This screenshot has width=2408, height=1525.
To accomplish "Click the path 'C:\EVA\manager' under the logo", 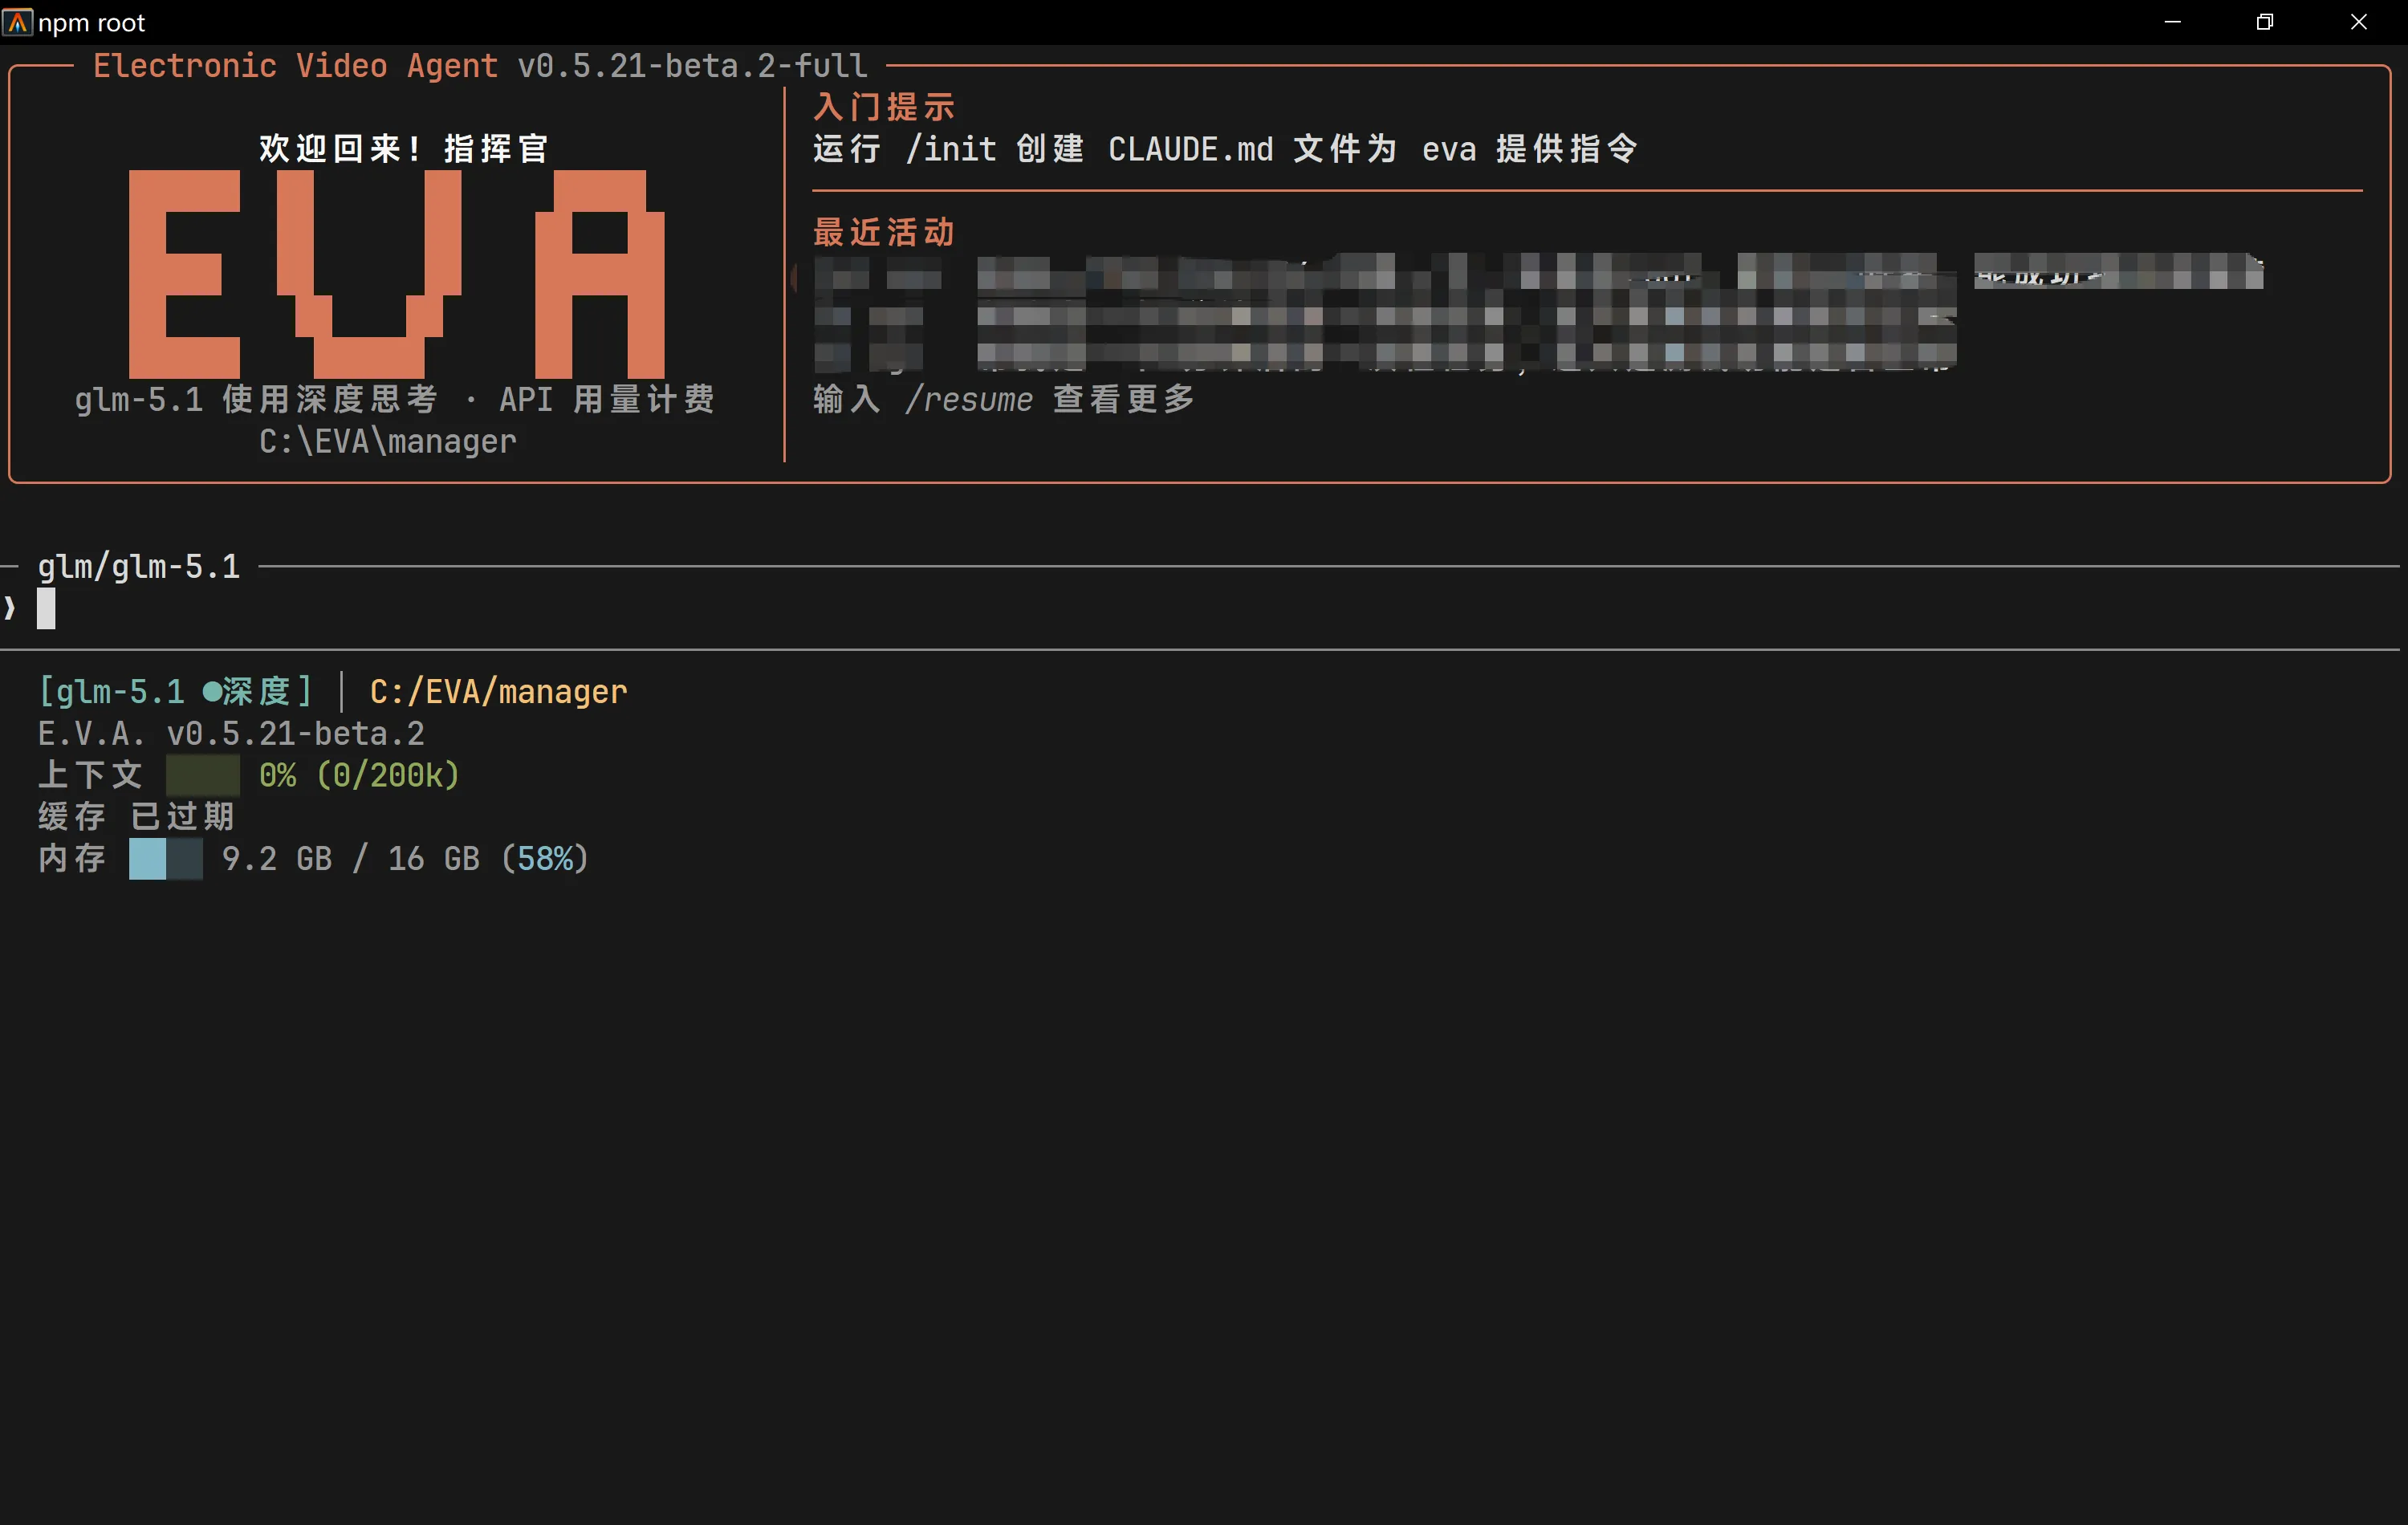I will point(388,441).
